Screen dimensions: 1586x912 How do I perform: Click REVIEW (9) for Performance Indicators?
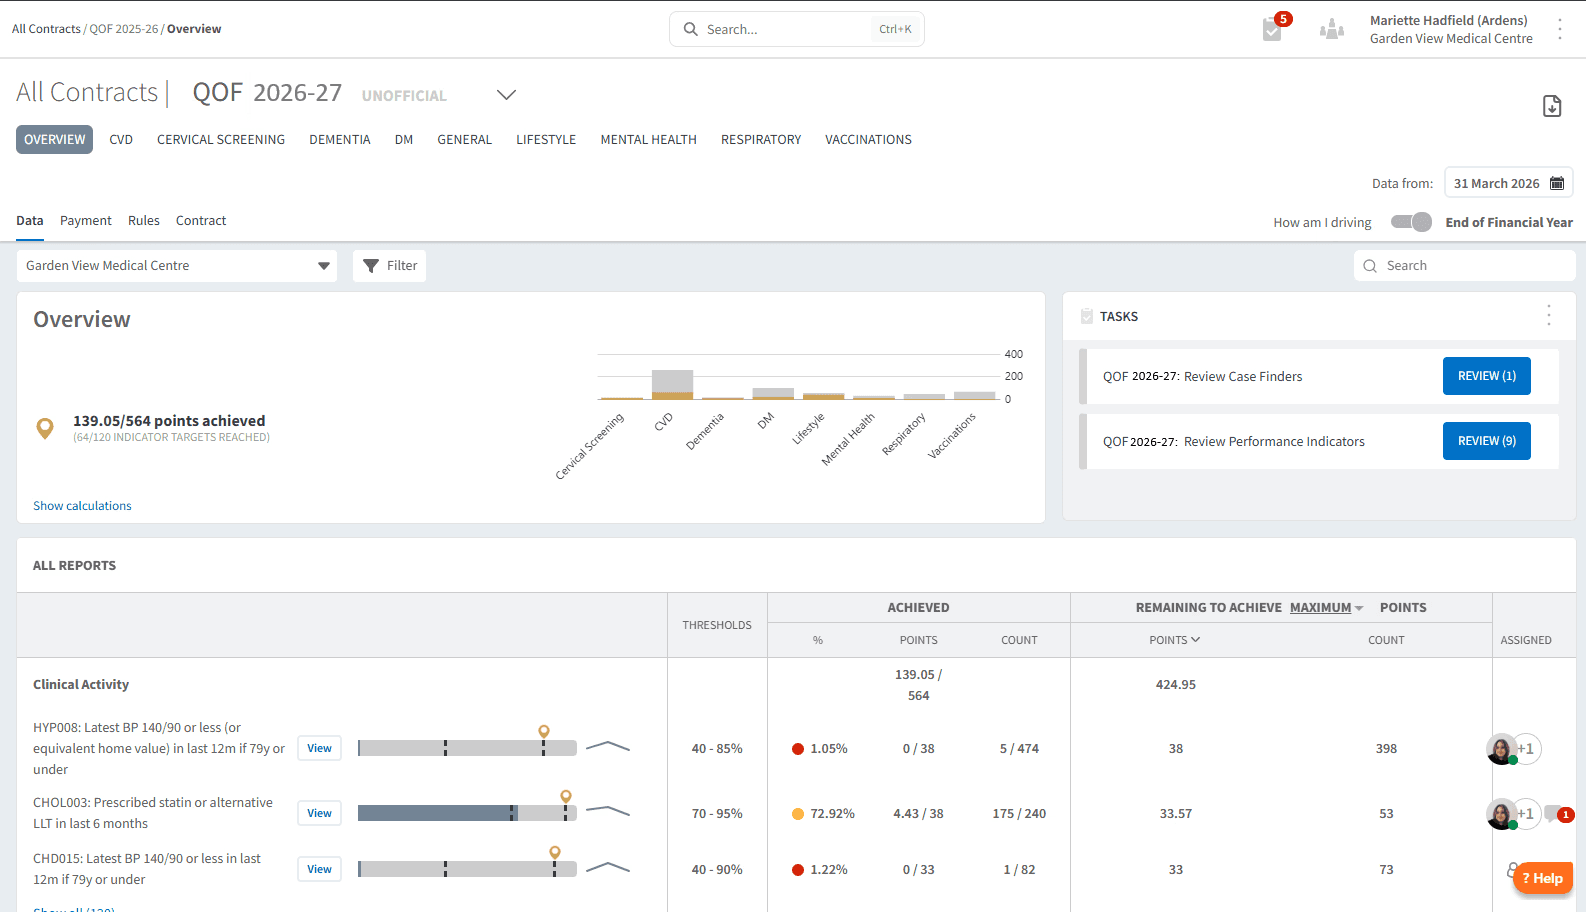tap(1486, 441)
